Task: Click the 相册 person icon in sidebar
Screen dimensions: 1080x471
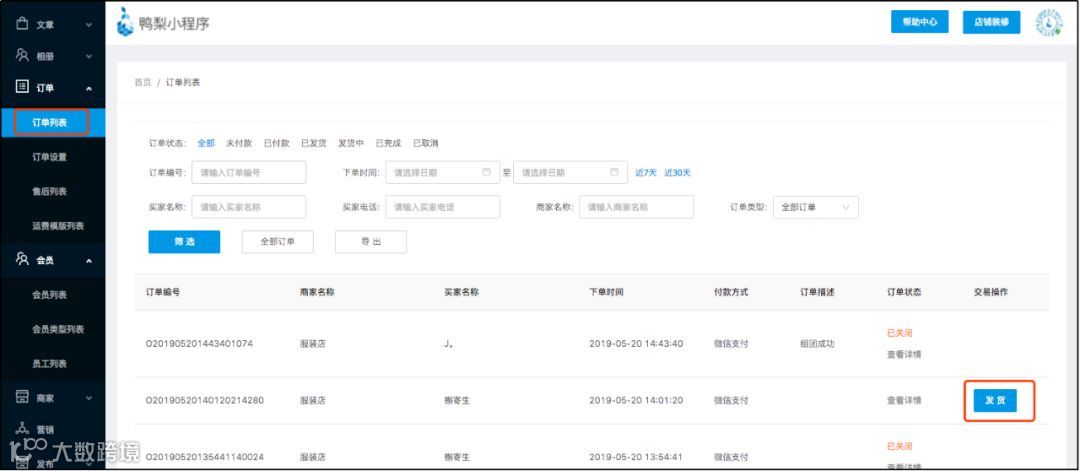Action: [22, 55]
